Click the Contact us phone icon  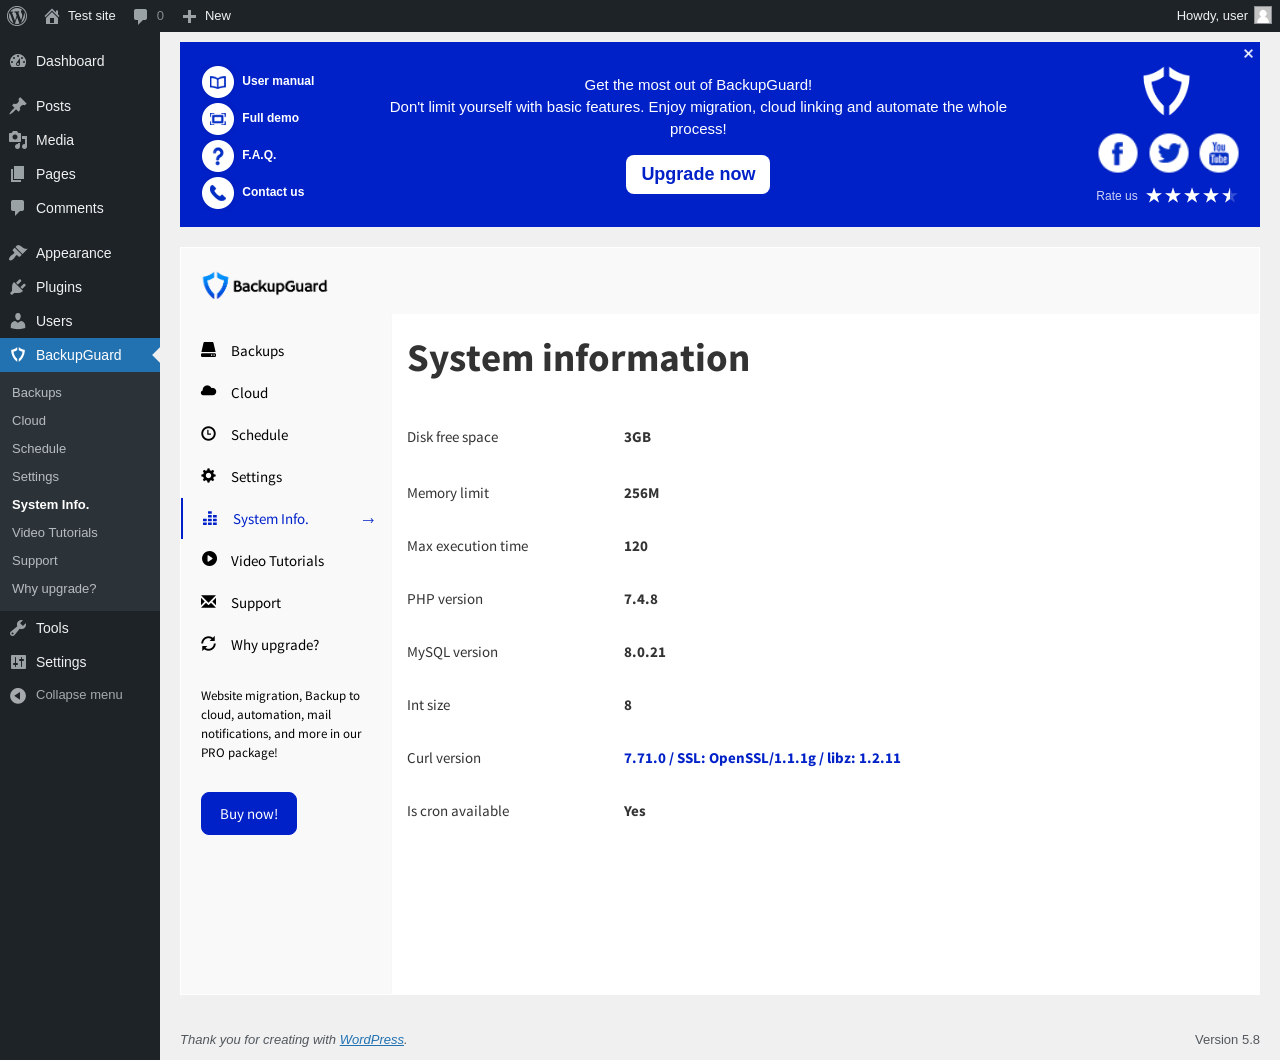point(218,193)
